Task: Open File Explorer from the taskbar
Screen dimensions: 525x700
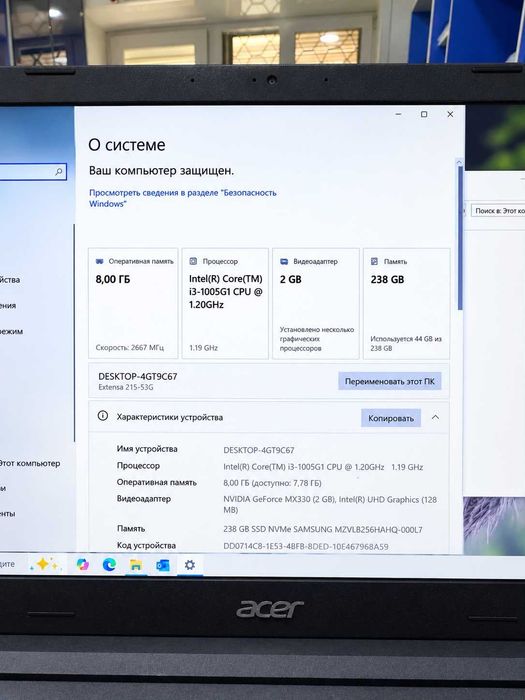Action: click(136, 565)
